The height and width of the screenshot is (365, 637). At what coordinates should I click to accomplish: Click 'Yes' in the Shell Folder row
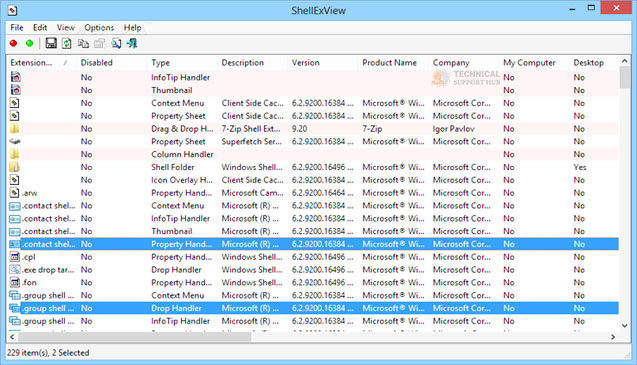pyautogui.click(x=580, y=167)
